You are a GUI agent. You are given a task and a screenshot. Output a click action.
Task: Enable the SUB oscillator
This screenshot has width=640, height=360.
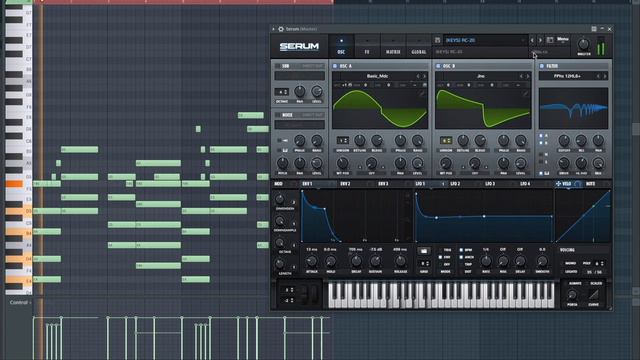(278, 66)
